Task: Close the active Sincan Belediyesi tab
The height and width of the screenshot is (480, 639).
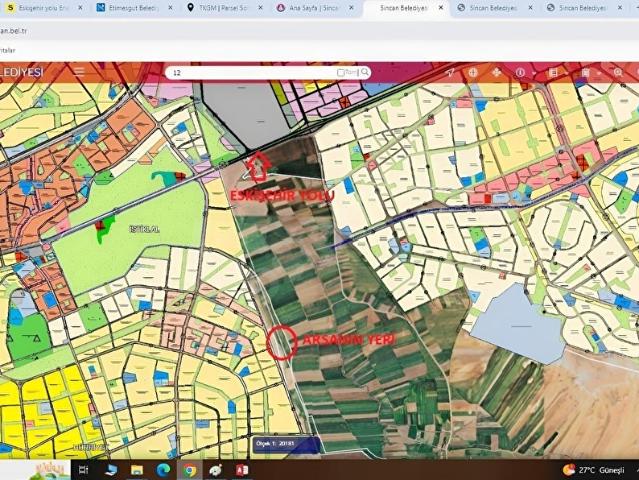Action: click(x=441, y=8)
